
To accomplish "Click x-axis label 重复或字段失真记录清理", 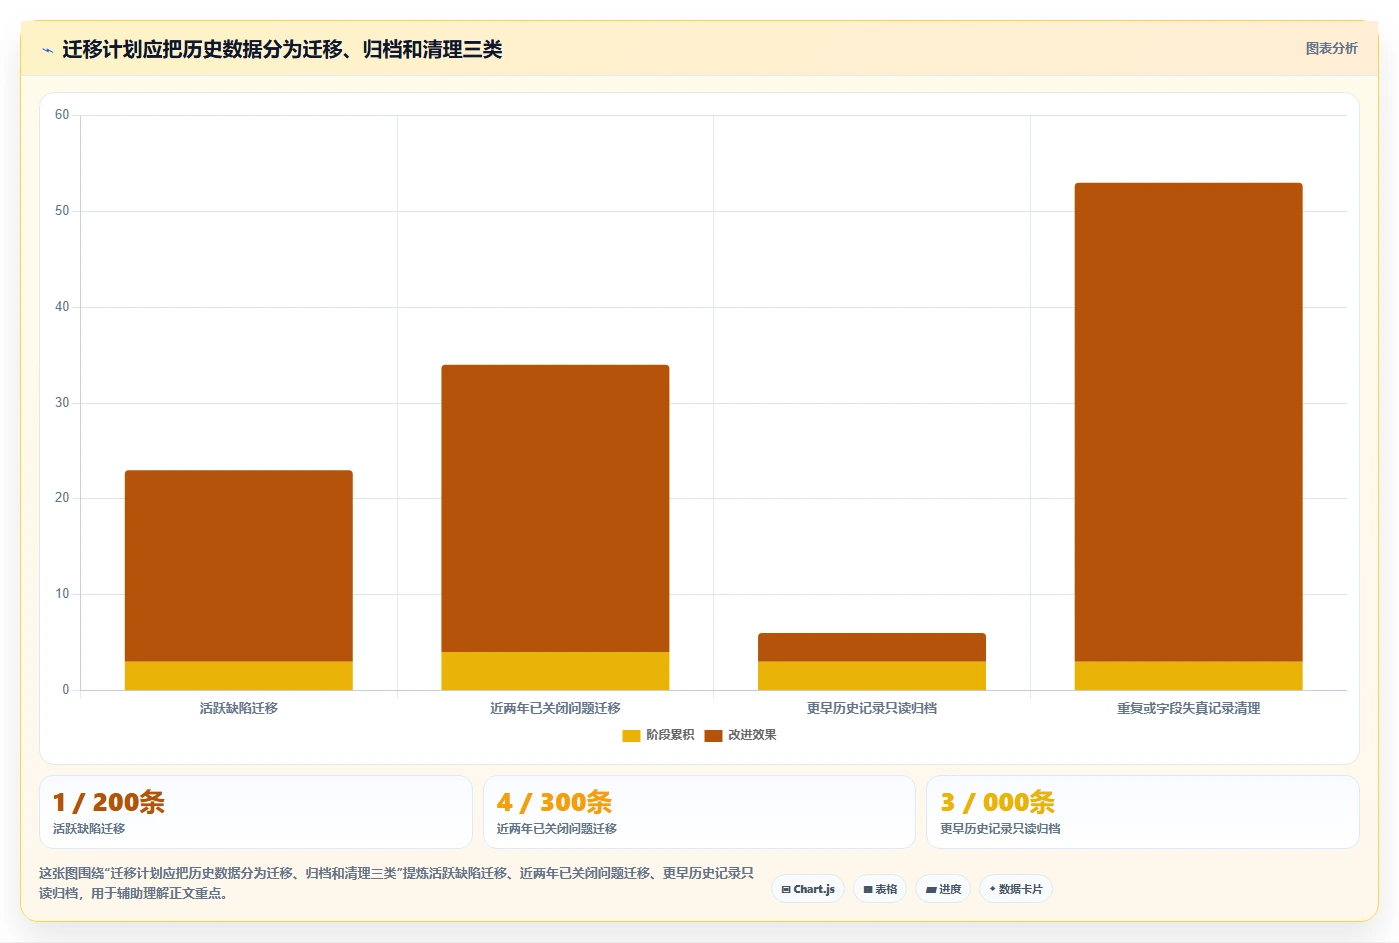I will (x=1188, y=708).
